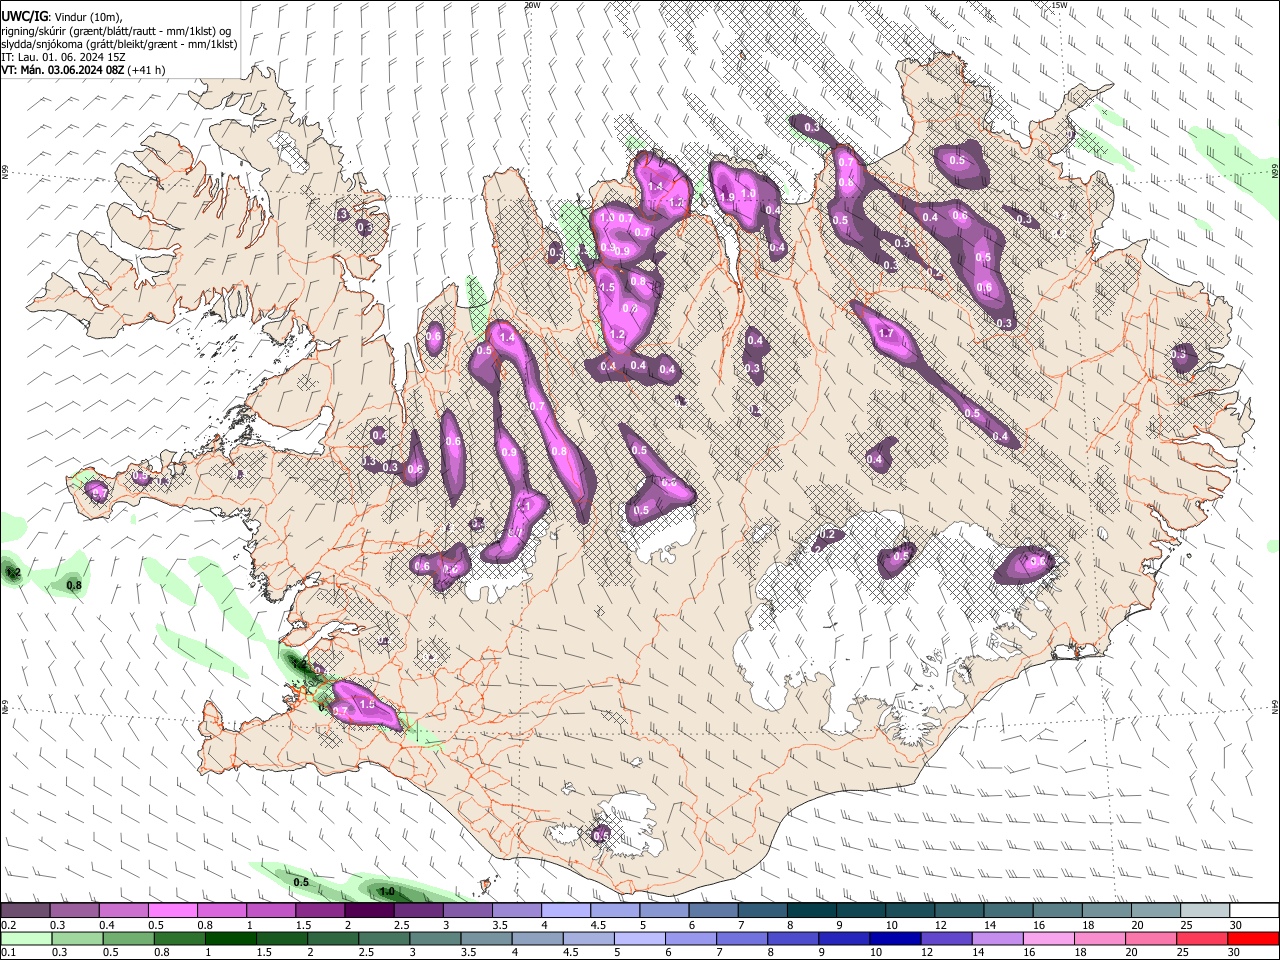1280x960 pixels.
Task: Click the initial time "IT: Lau. 01. 06. 2024 15Z"
Action: pyautogui.click(x=63, y=57)
